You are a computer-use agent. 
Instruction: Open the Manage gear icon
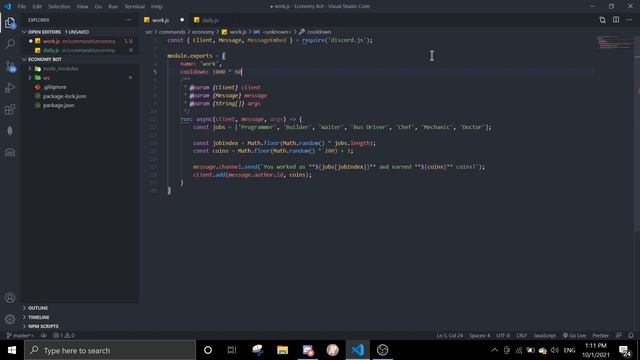(x=10, y=319)
